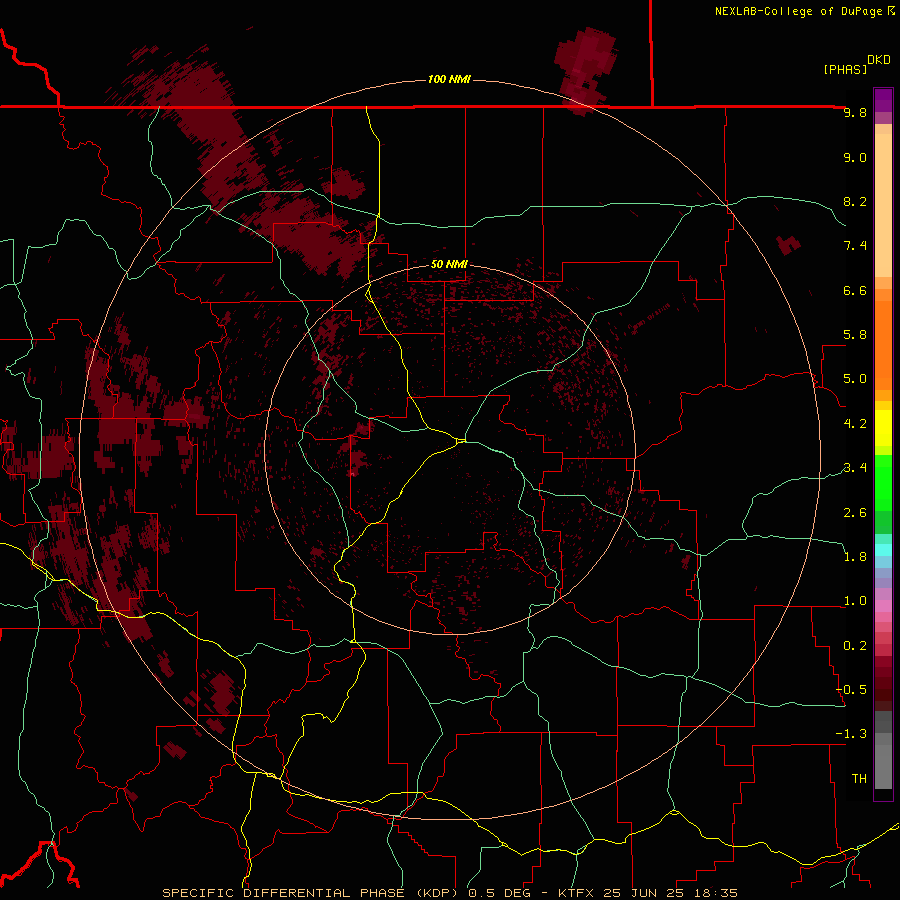Click the Specific Differential Phase caption text
The width and height of the screenshot is (900, 900).
[450, 893]
